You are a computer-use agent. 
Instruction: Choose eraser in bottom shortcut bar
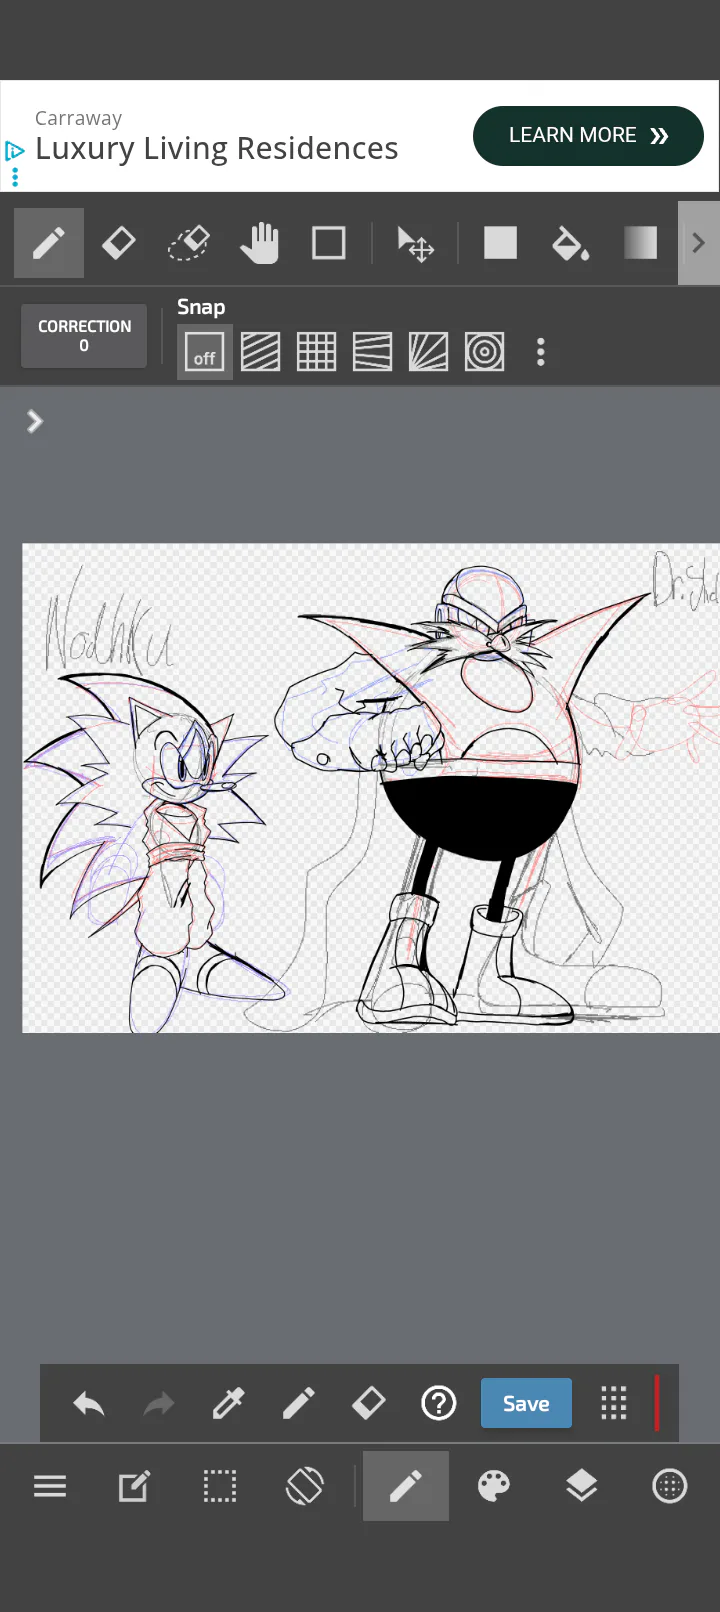369,1404
